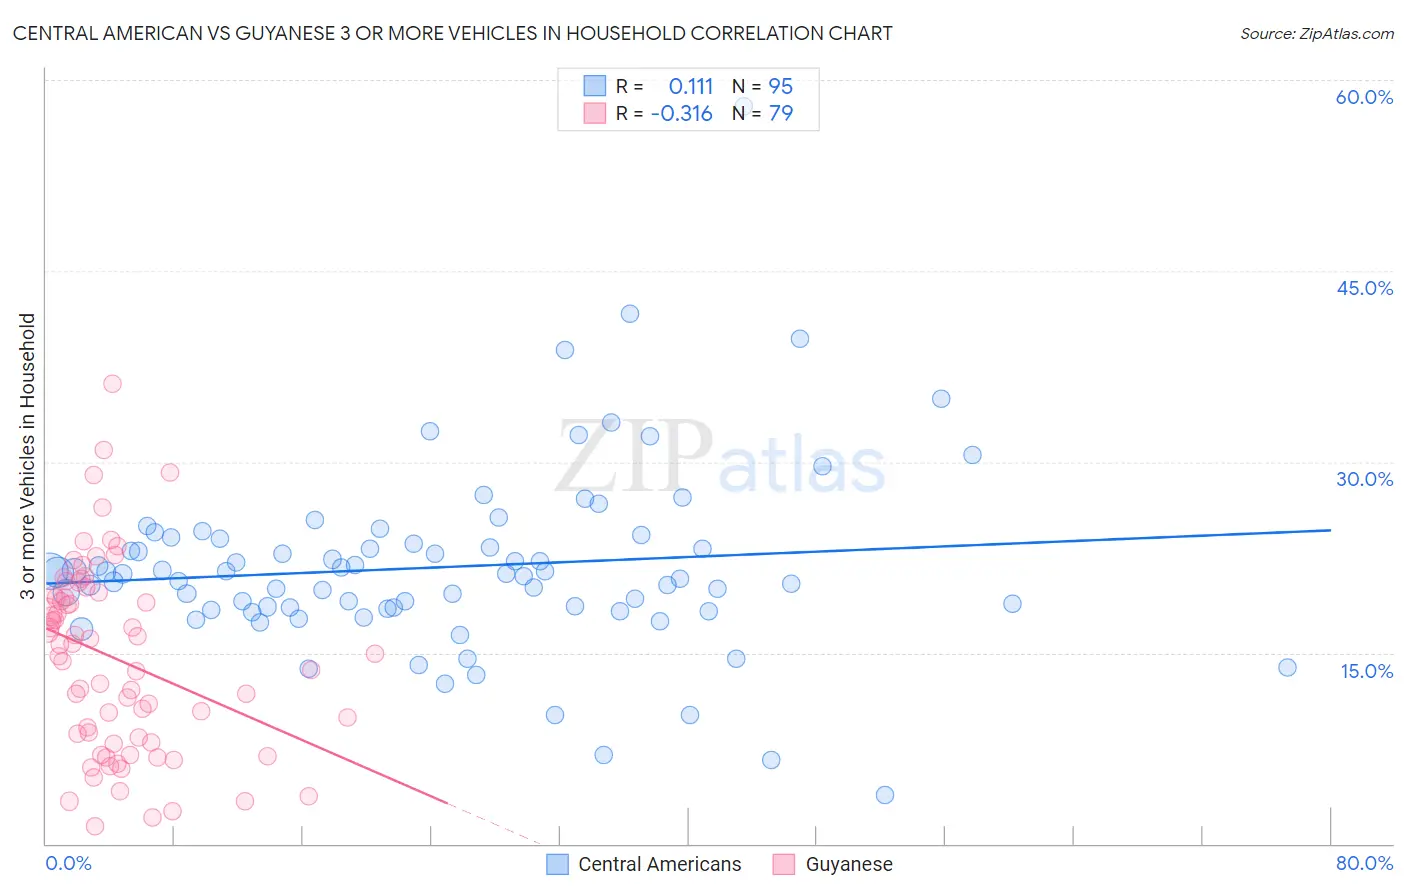Click the 0.0% x-axis label
1406x892 pixels.
(68, 863)
